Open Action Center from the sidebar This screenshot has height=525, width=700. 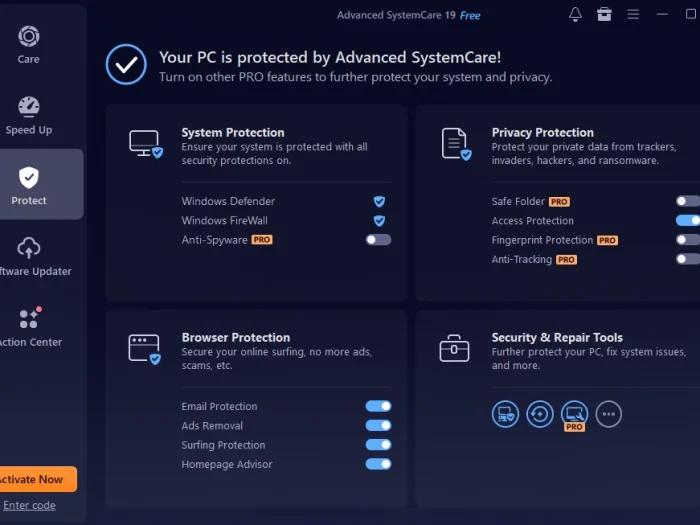click(x=30, y=327)
